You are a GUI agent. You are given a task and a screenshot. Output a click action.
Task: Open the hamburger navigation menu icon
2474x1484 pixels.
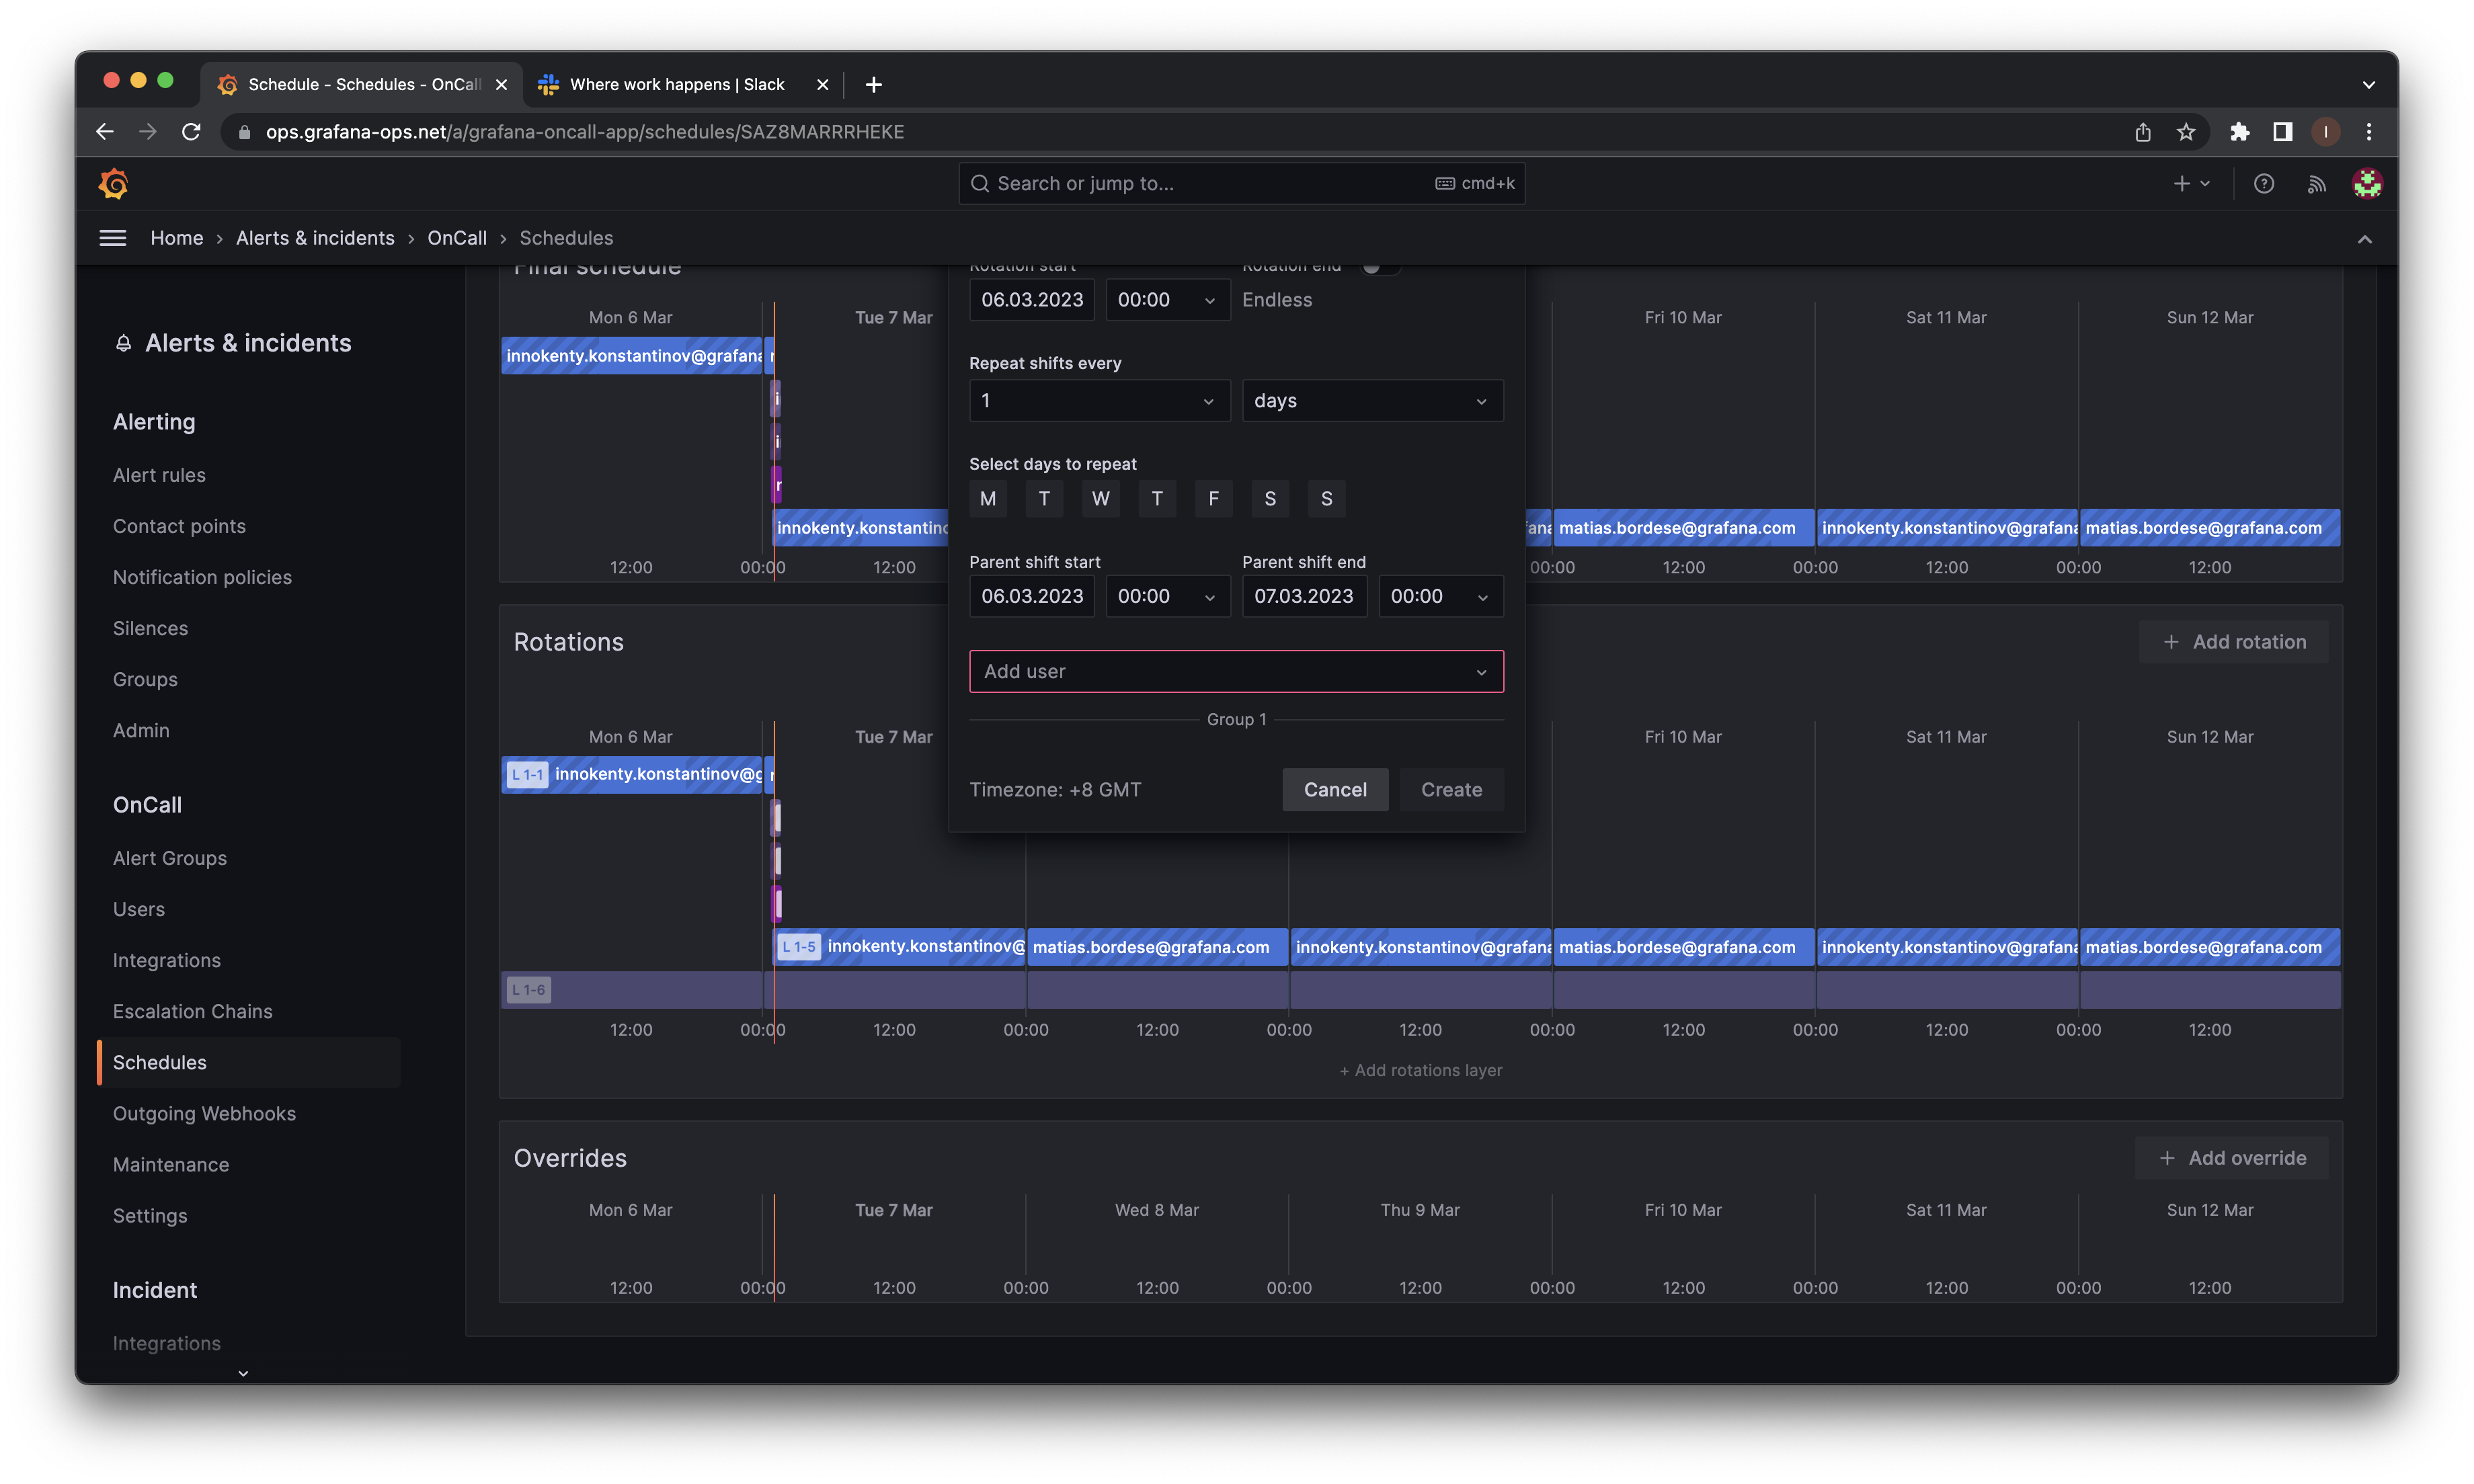click(112, 237)
